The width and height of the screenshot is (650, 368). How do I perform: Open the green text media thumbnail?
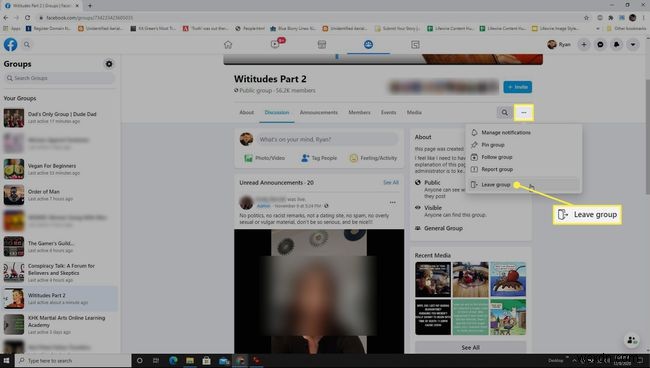471,317
